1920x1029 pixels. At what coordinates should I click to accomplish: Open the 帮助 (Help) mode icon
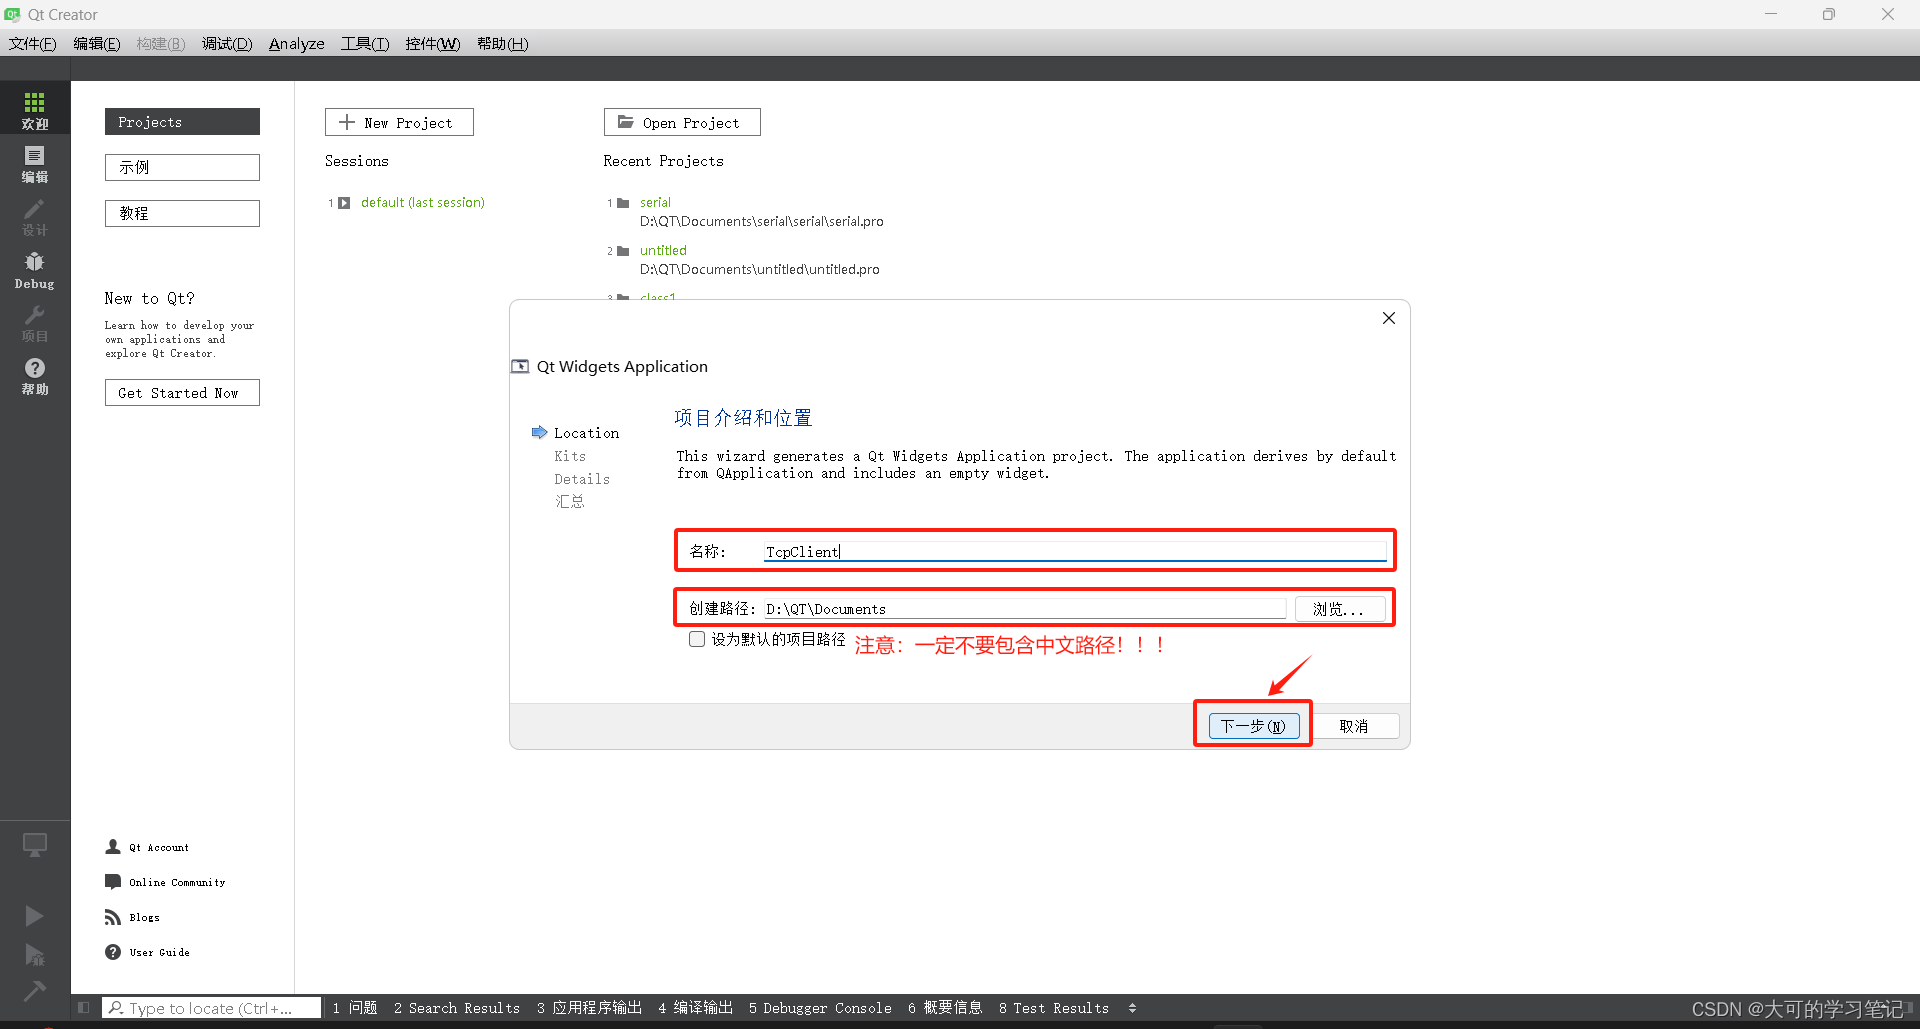point(34,377)
